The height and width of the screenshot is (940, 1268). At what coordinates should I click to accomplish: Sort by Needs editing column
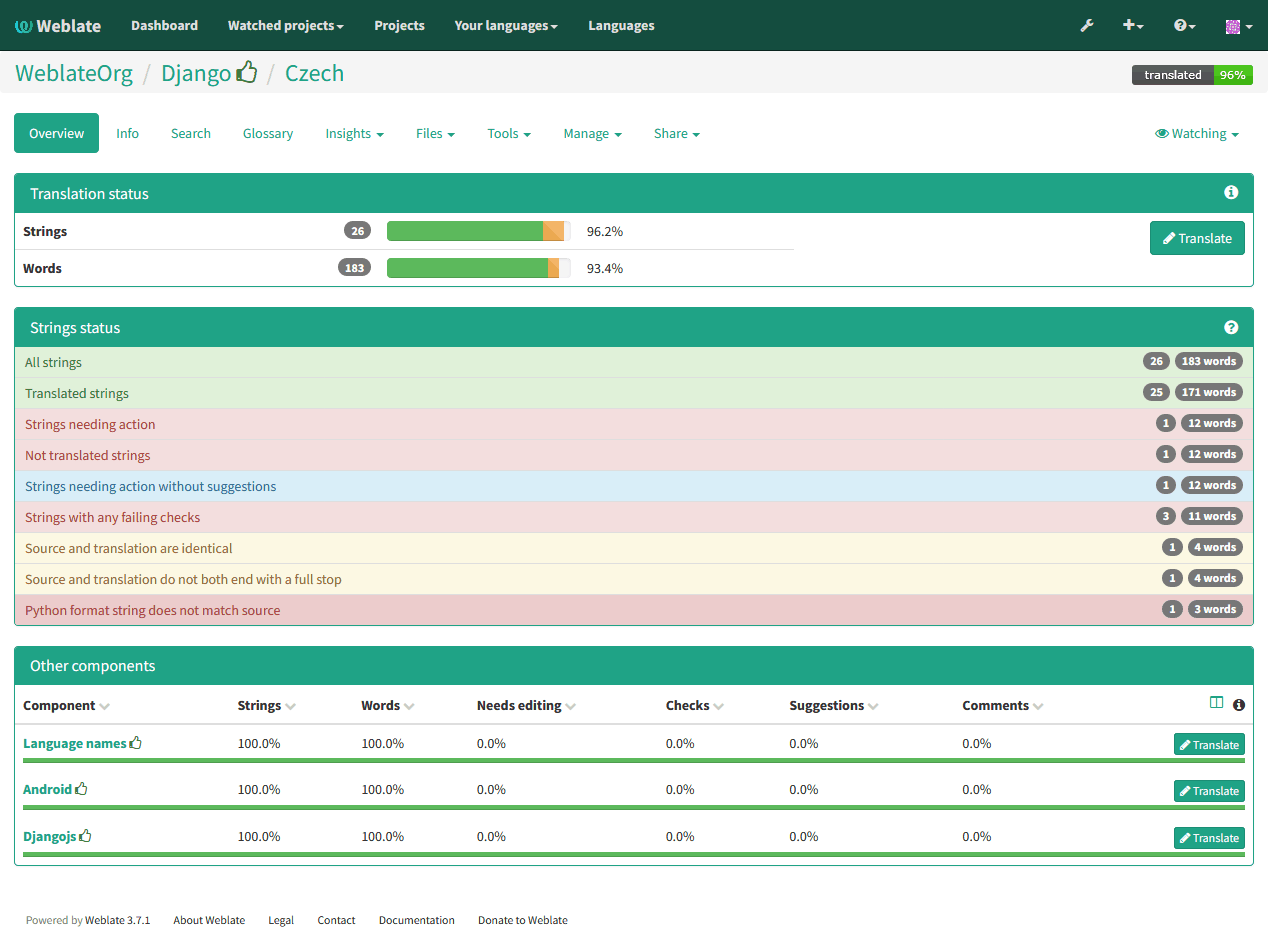click(526, 705)
